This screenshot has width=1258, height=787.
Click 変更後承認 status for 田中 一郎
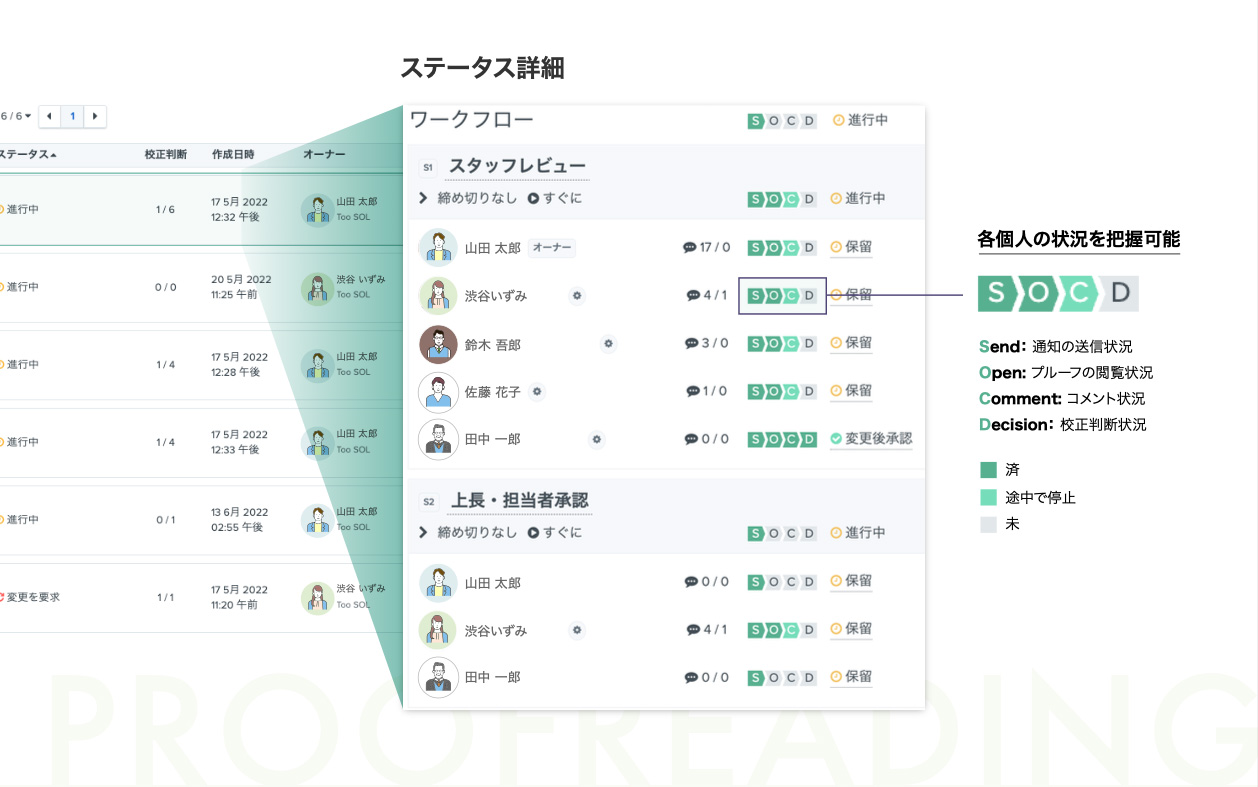point(878,439)
